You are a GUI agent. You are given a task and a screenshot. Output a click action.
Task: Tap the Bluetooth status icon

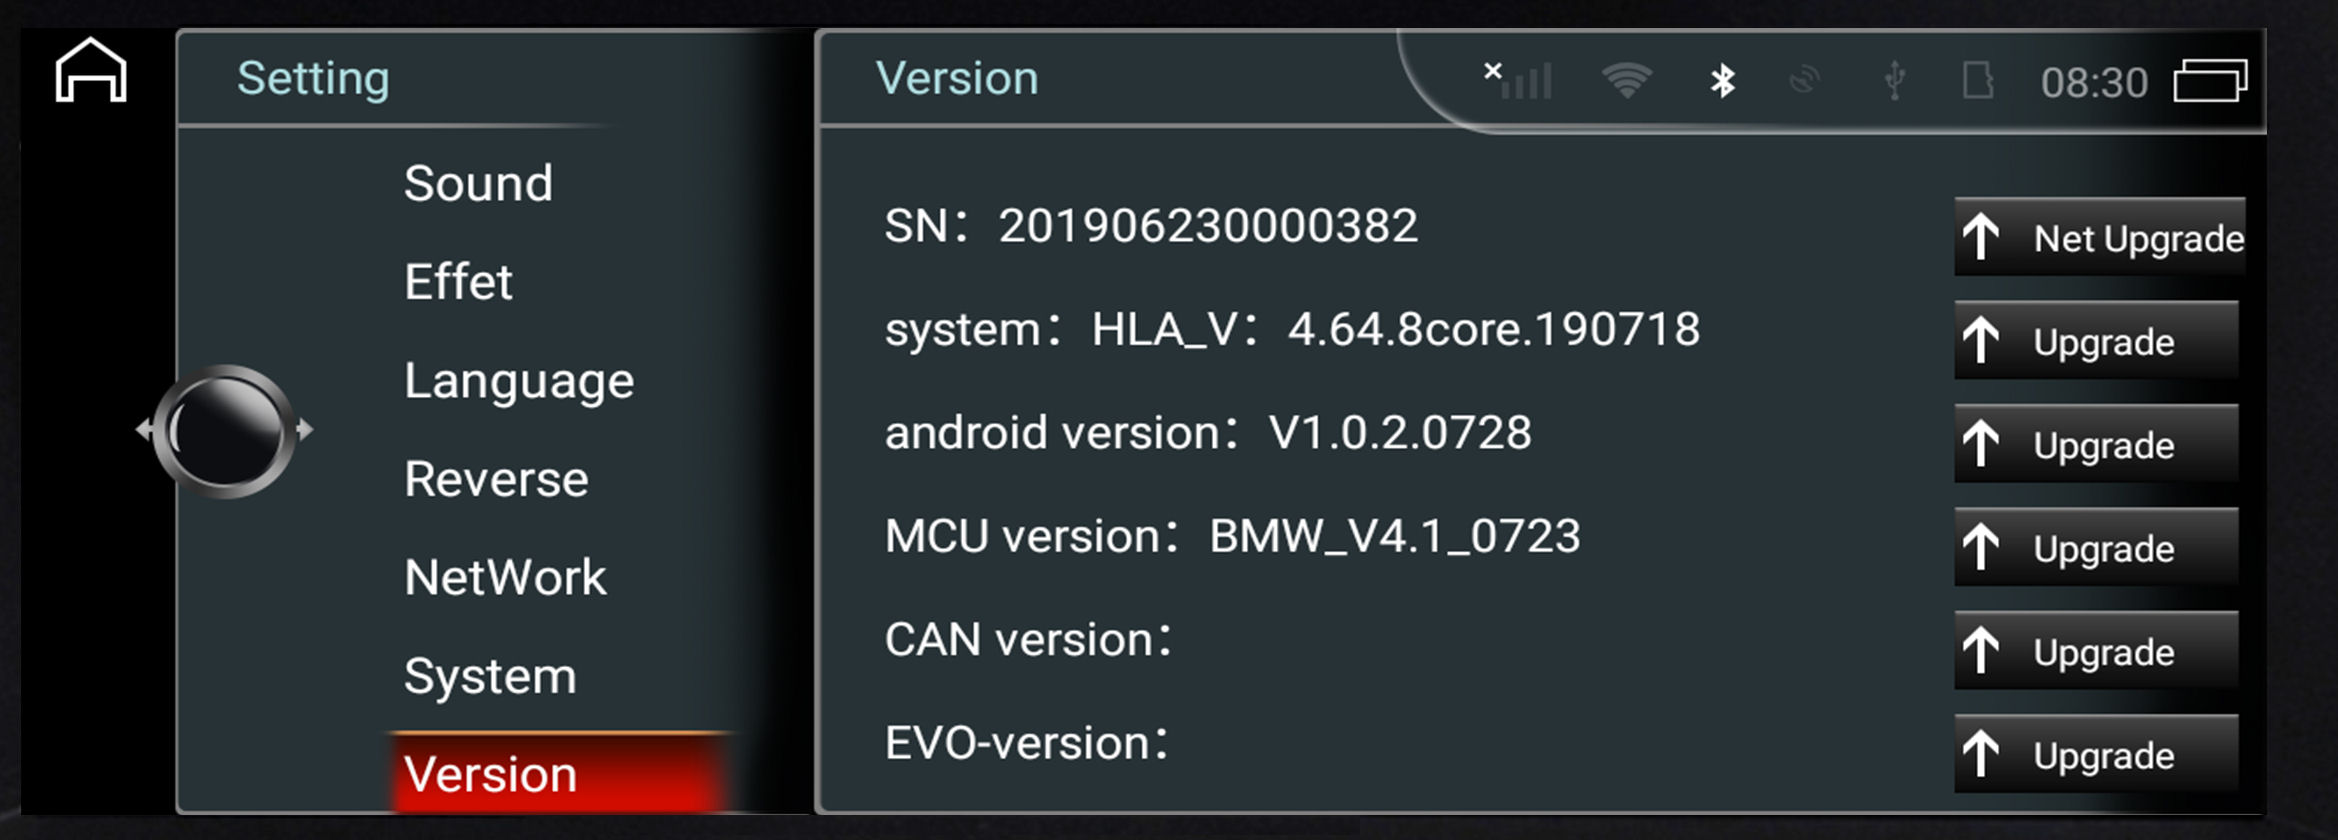click(x=1722, y=81)
